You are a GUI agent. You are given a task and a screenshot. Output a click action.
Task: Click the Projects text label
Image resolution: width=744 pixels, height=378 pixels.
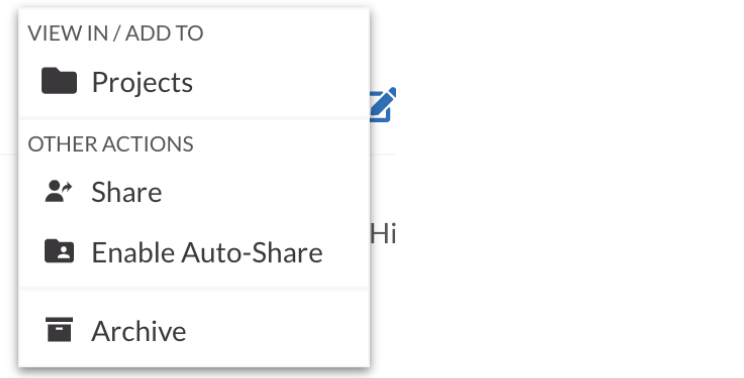(142, 83)
